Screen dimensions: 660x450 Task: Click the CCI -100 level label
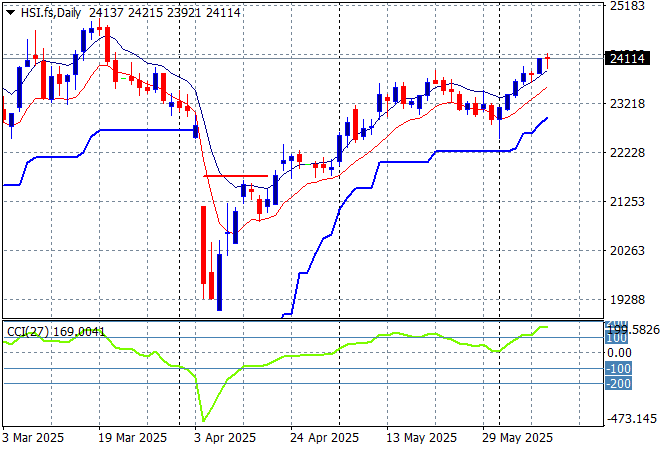(618, 369)
